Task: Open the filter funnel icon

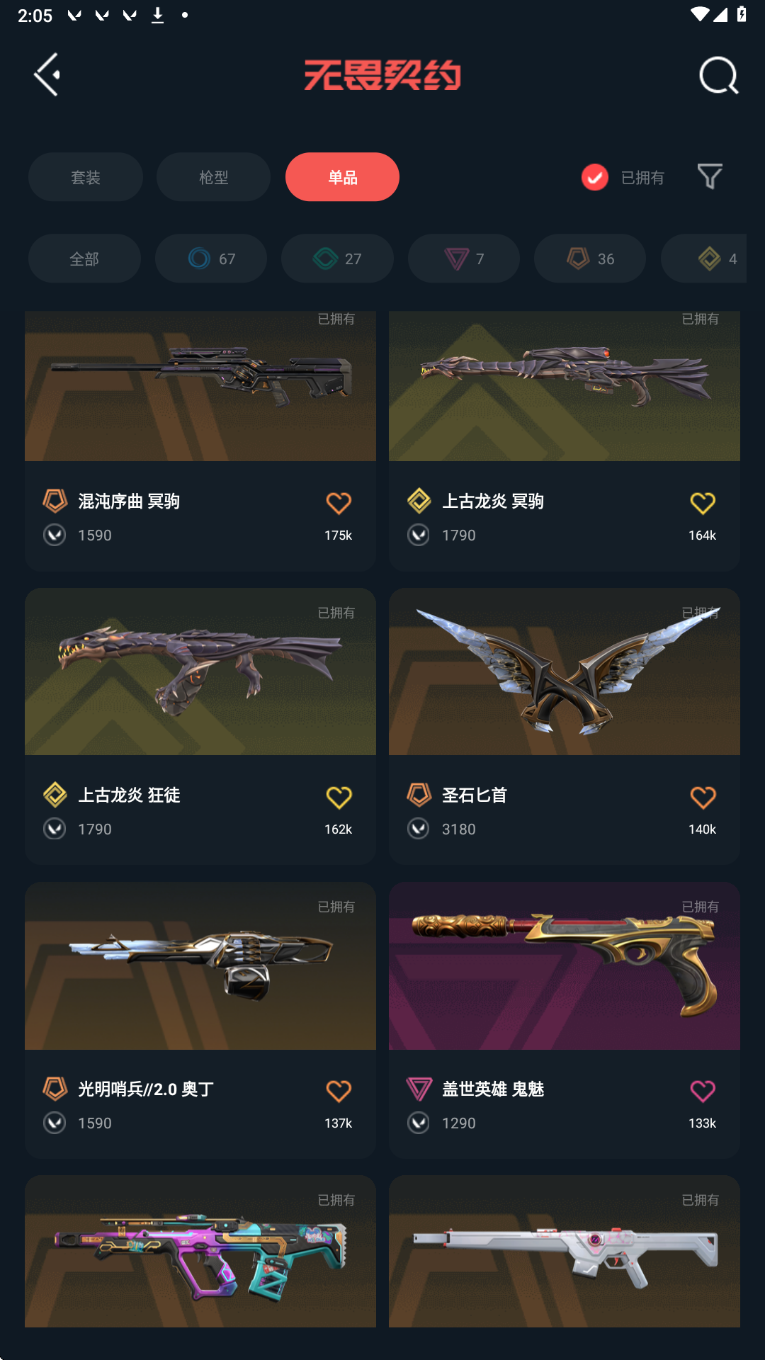Action: pos(710,177)
